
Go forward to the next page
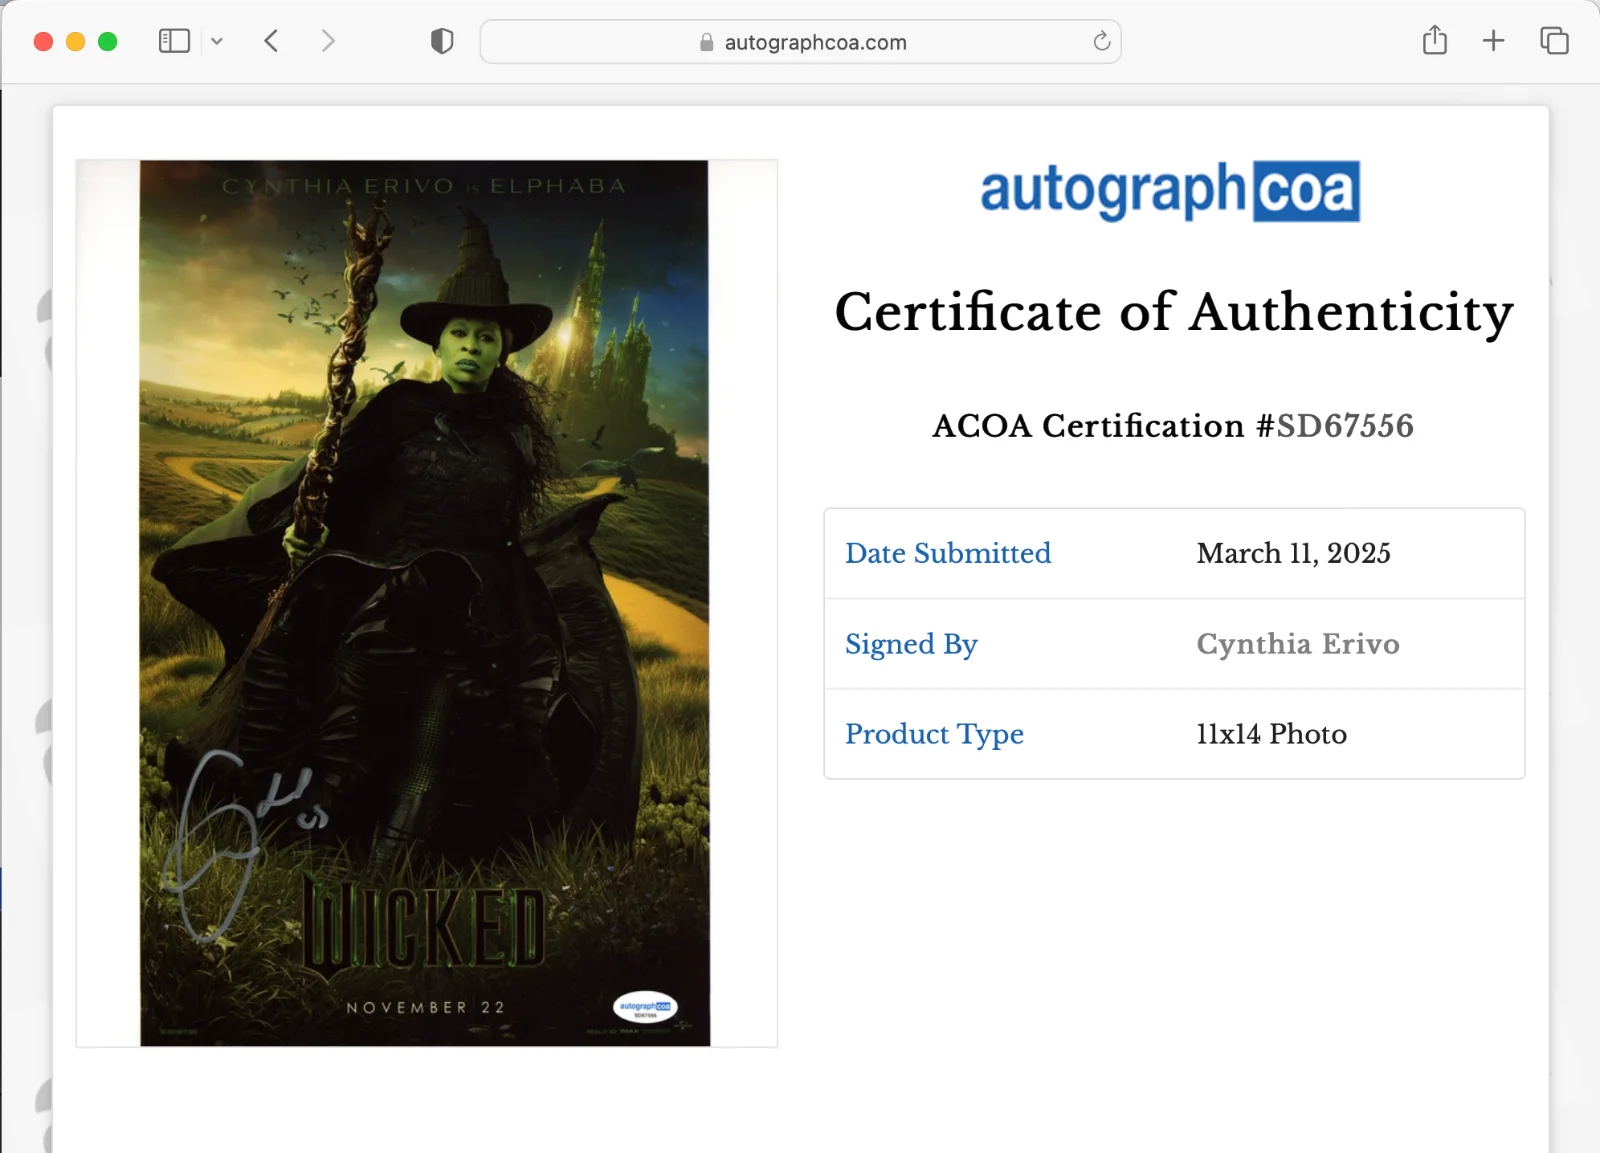coord(328,41)
